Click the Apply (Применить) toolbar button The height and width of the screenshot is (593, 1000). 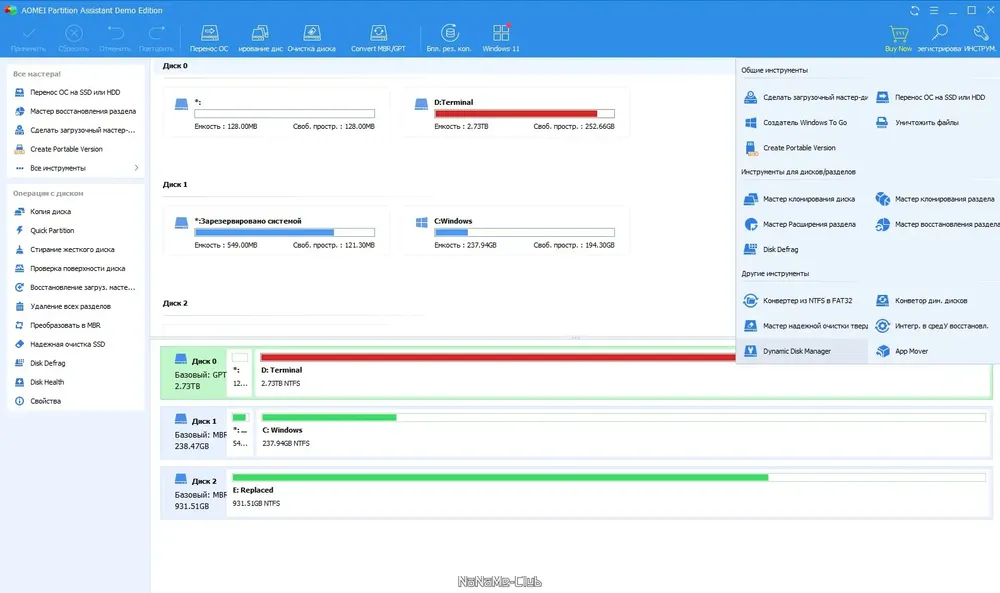tap(29, 38)
